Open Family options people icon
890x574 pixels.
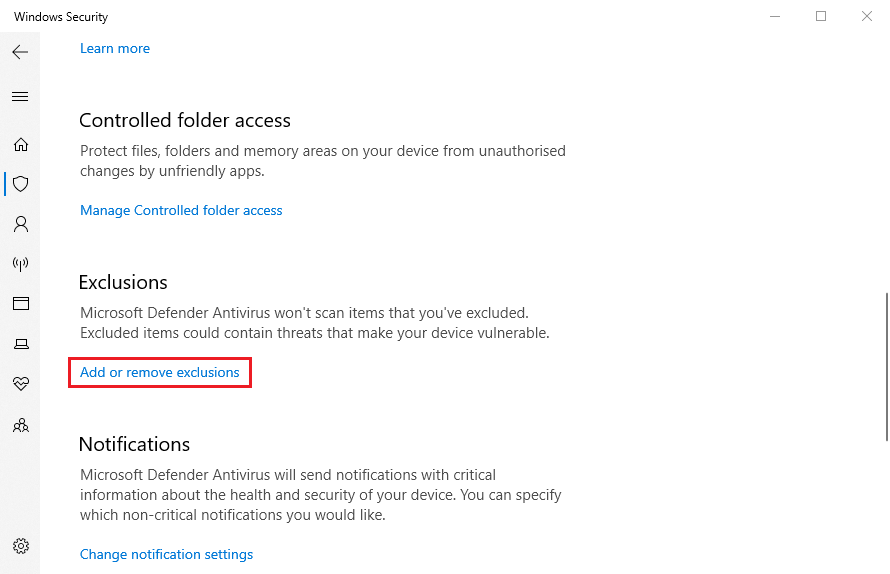tap(21, 425)
